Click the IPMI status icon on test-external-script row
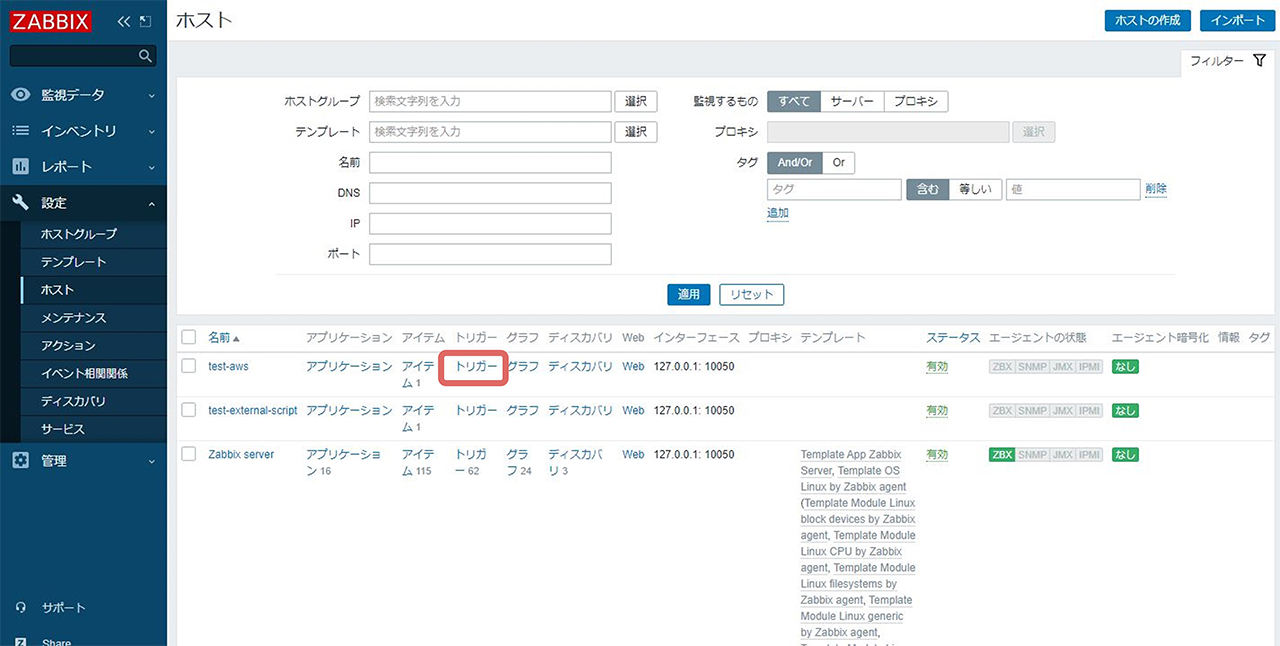Image resolution: width=1280 pixels, height=646 pixels. 1088,410
